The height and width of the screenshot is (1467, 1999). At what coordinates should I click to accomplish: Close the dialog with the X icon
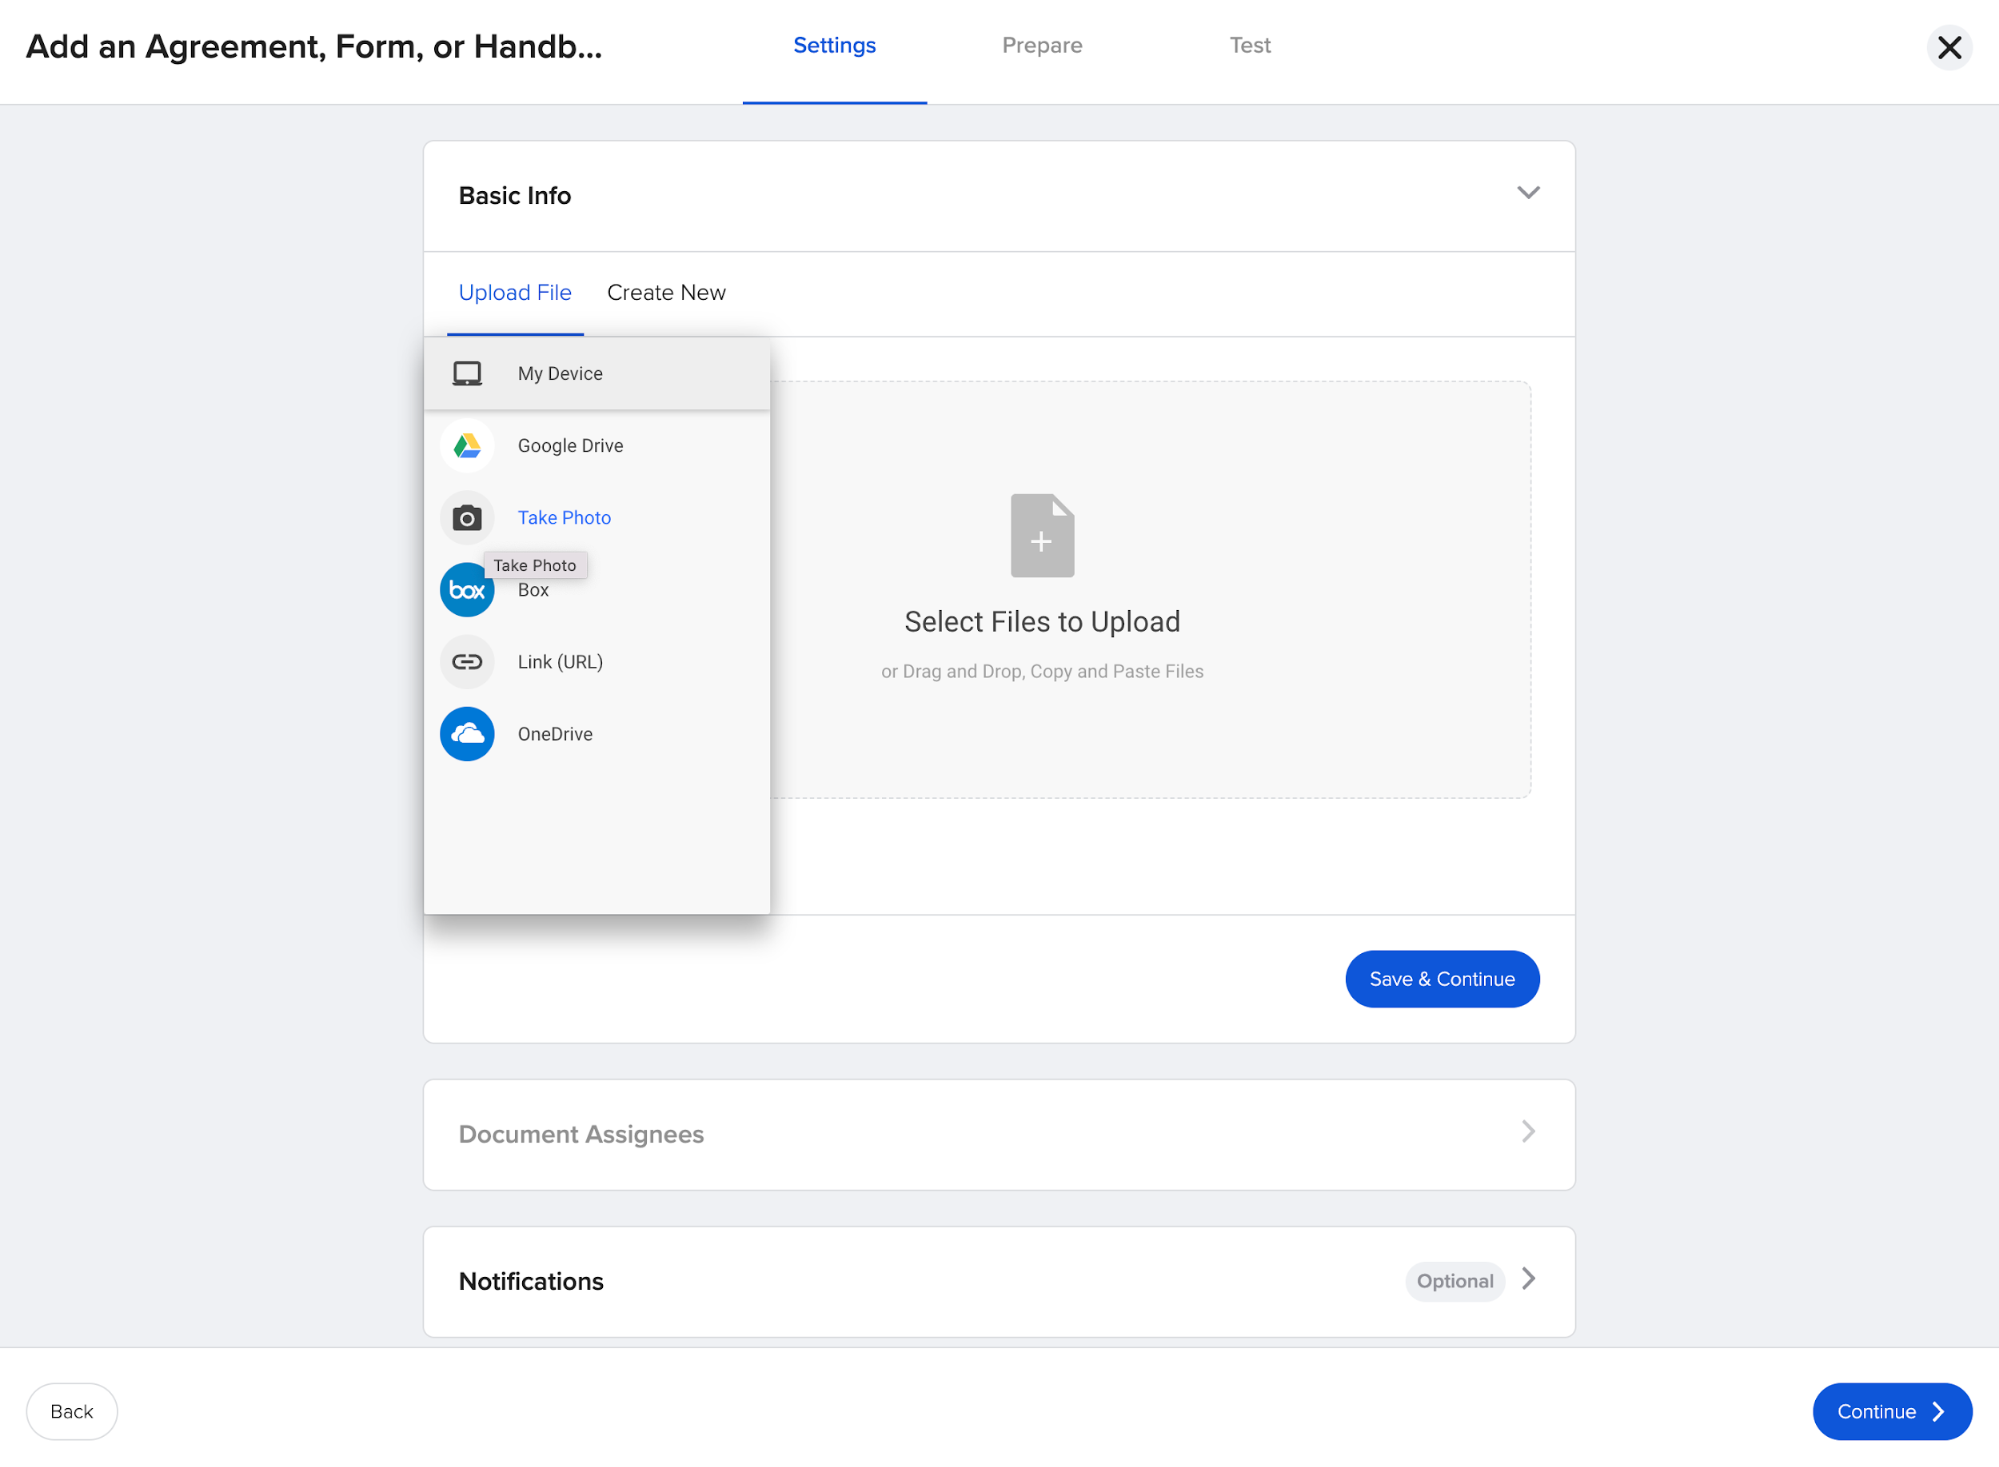click(x=1949, y=47)
